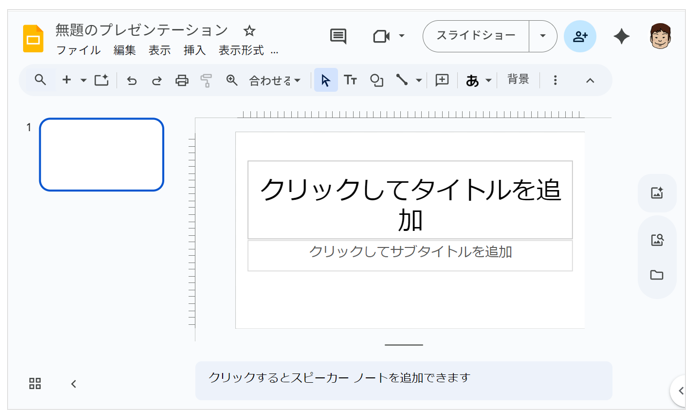Click the speaker notes area
The height and width of the screenshot is (419, 692).
tap(403, 380)
